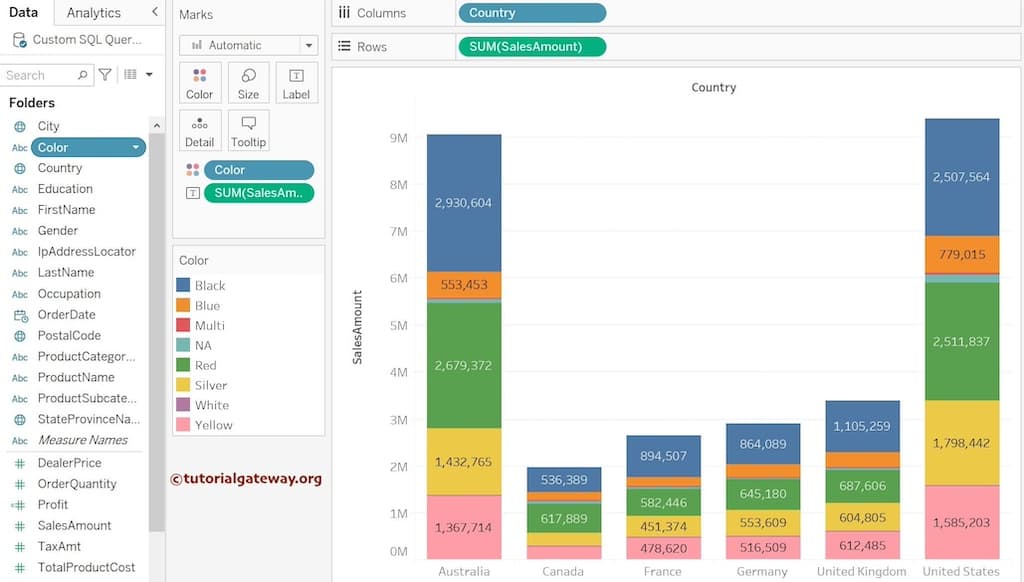This screenshot has height=582, width=1024.
Task: Click the Custom SQL Query data source icon
Action: (18, 38)
